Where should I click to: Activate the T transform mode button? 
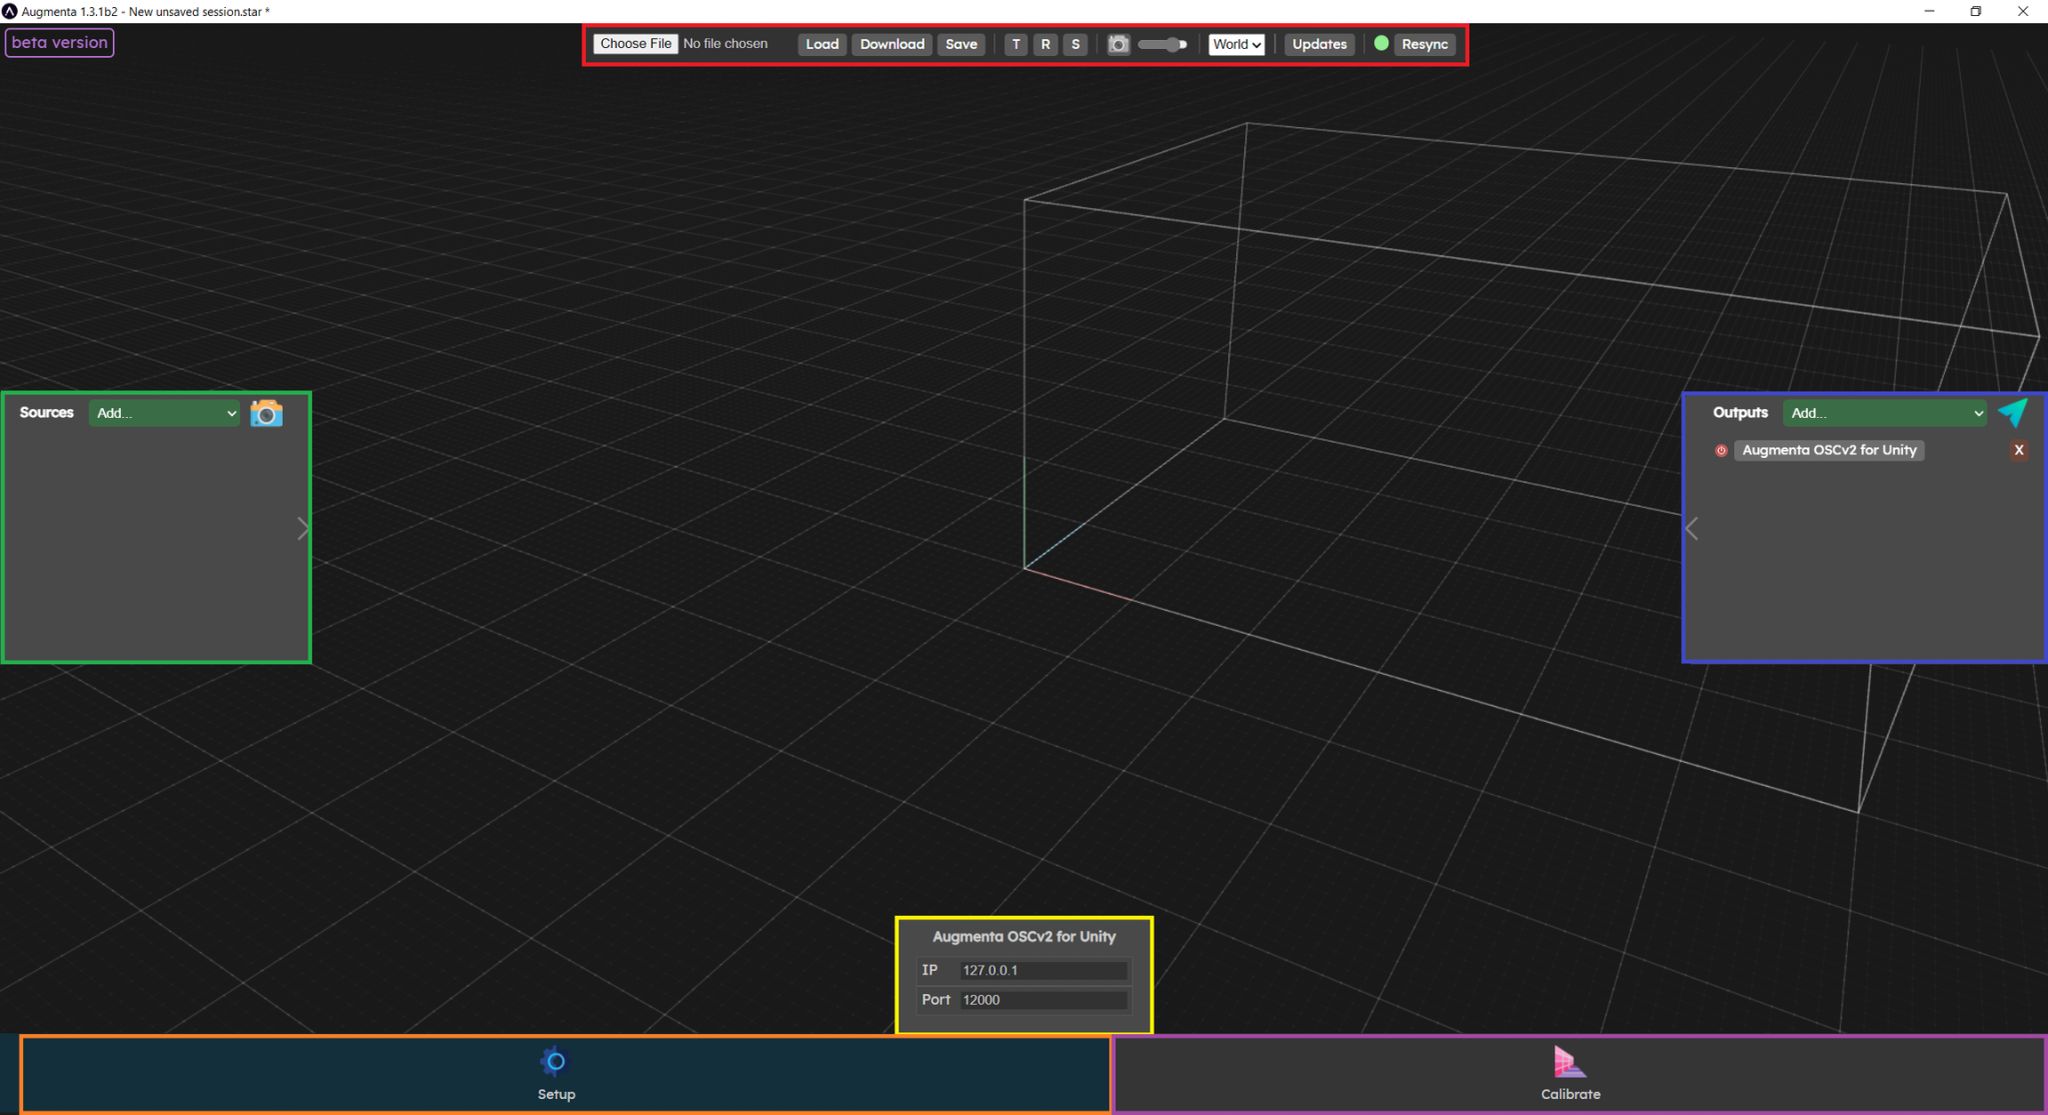[x=1016, y=44]
